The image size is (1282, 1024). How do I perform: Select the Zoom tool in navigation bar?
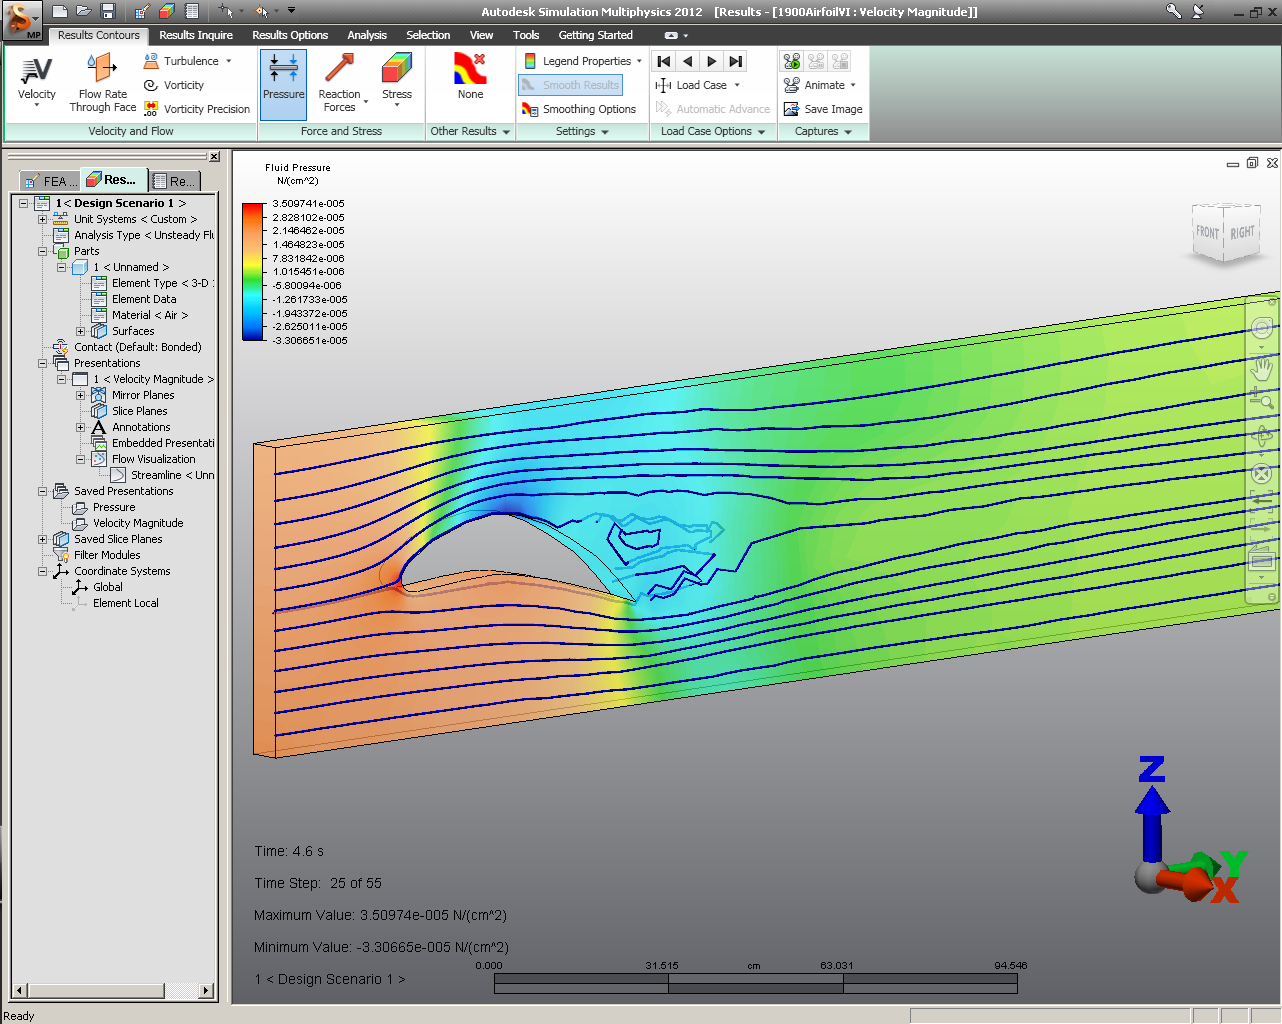[1262, 399]
